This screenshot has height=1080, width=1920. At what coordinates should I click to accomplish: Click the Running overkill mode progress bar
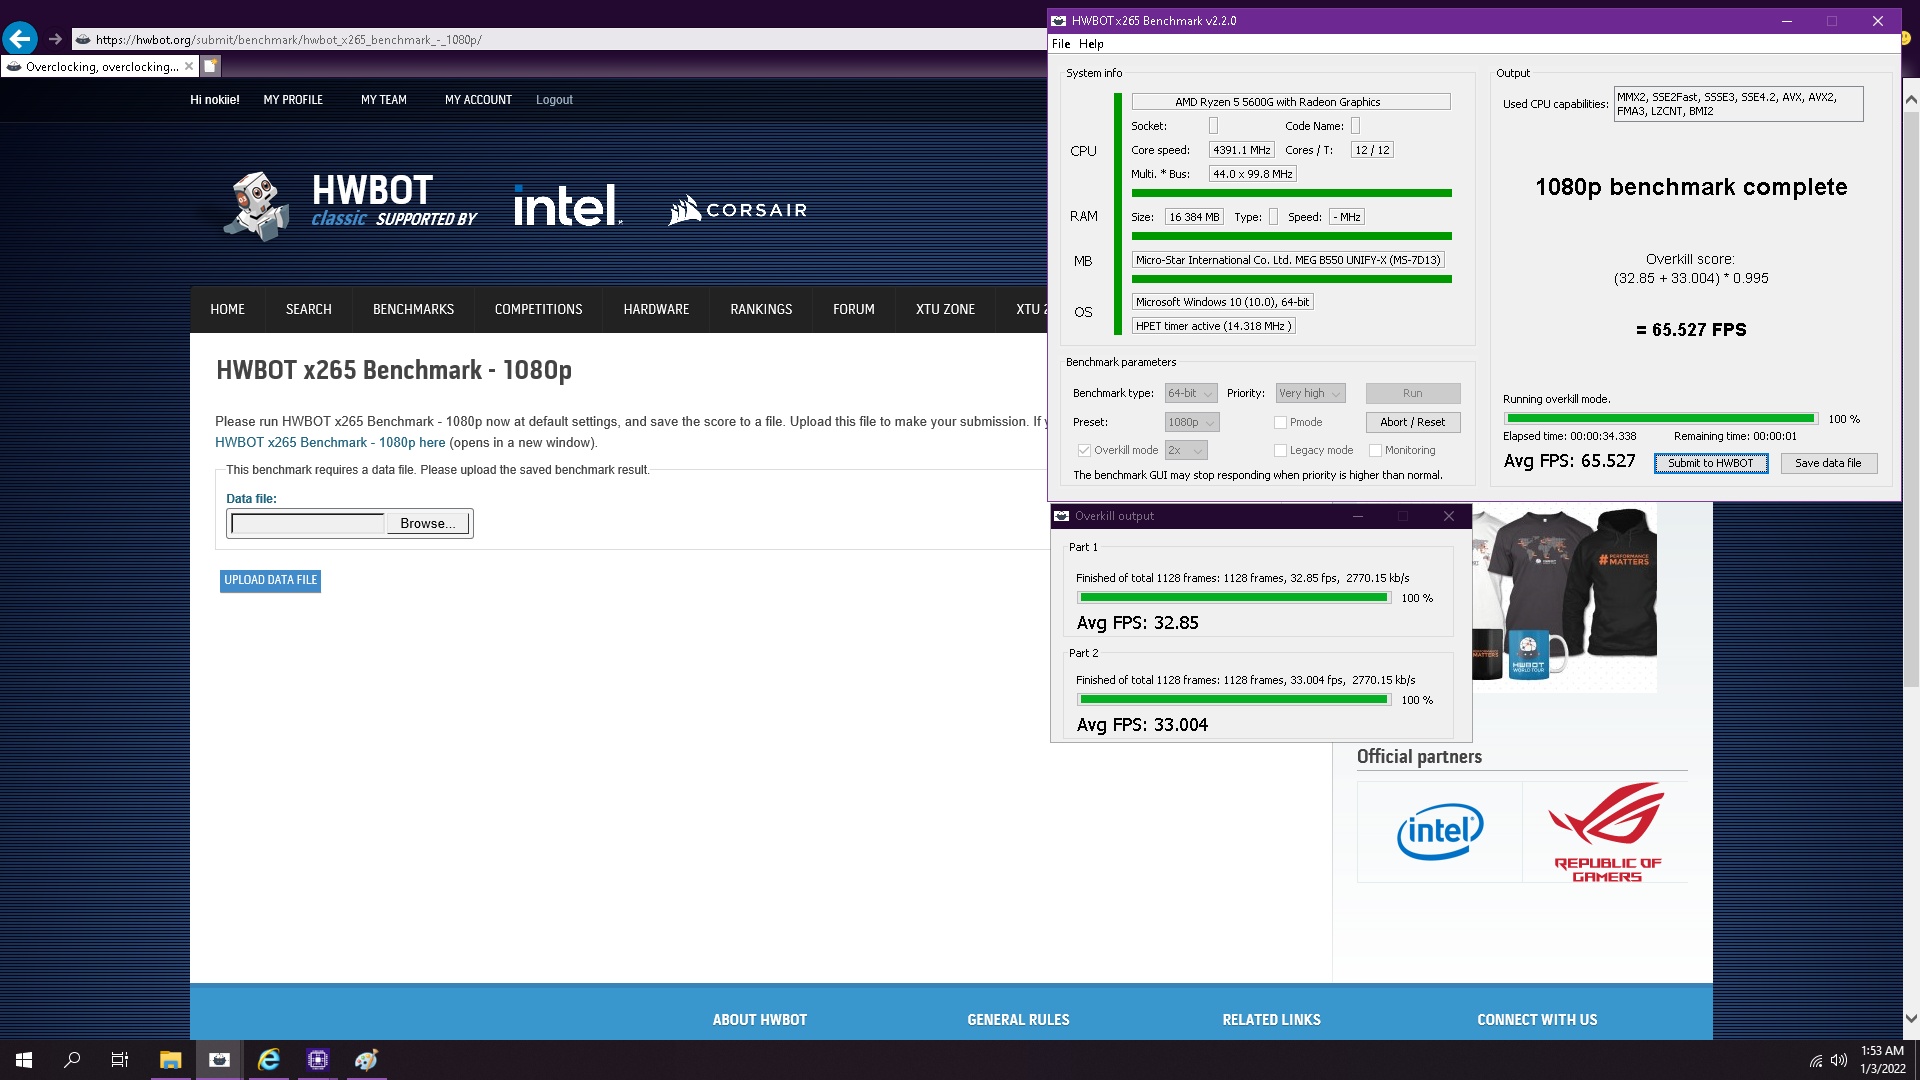click(1660, 419)
